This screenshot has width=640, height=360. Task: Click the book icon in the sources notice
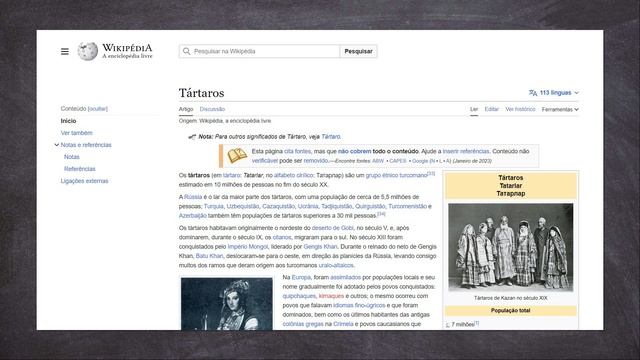point(237,156)
